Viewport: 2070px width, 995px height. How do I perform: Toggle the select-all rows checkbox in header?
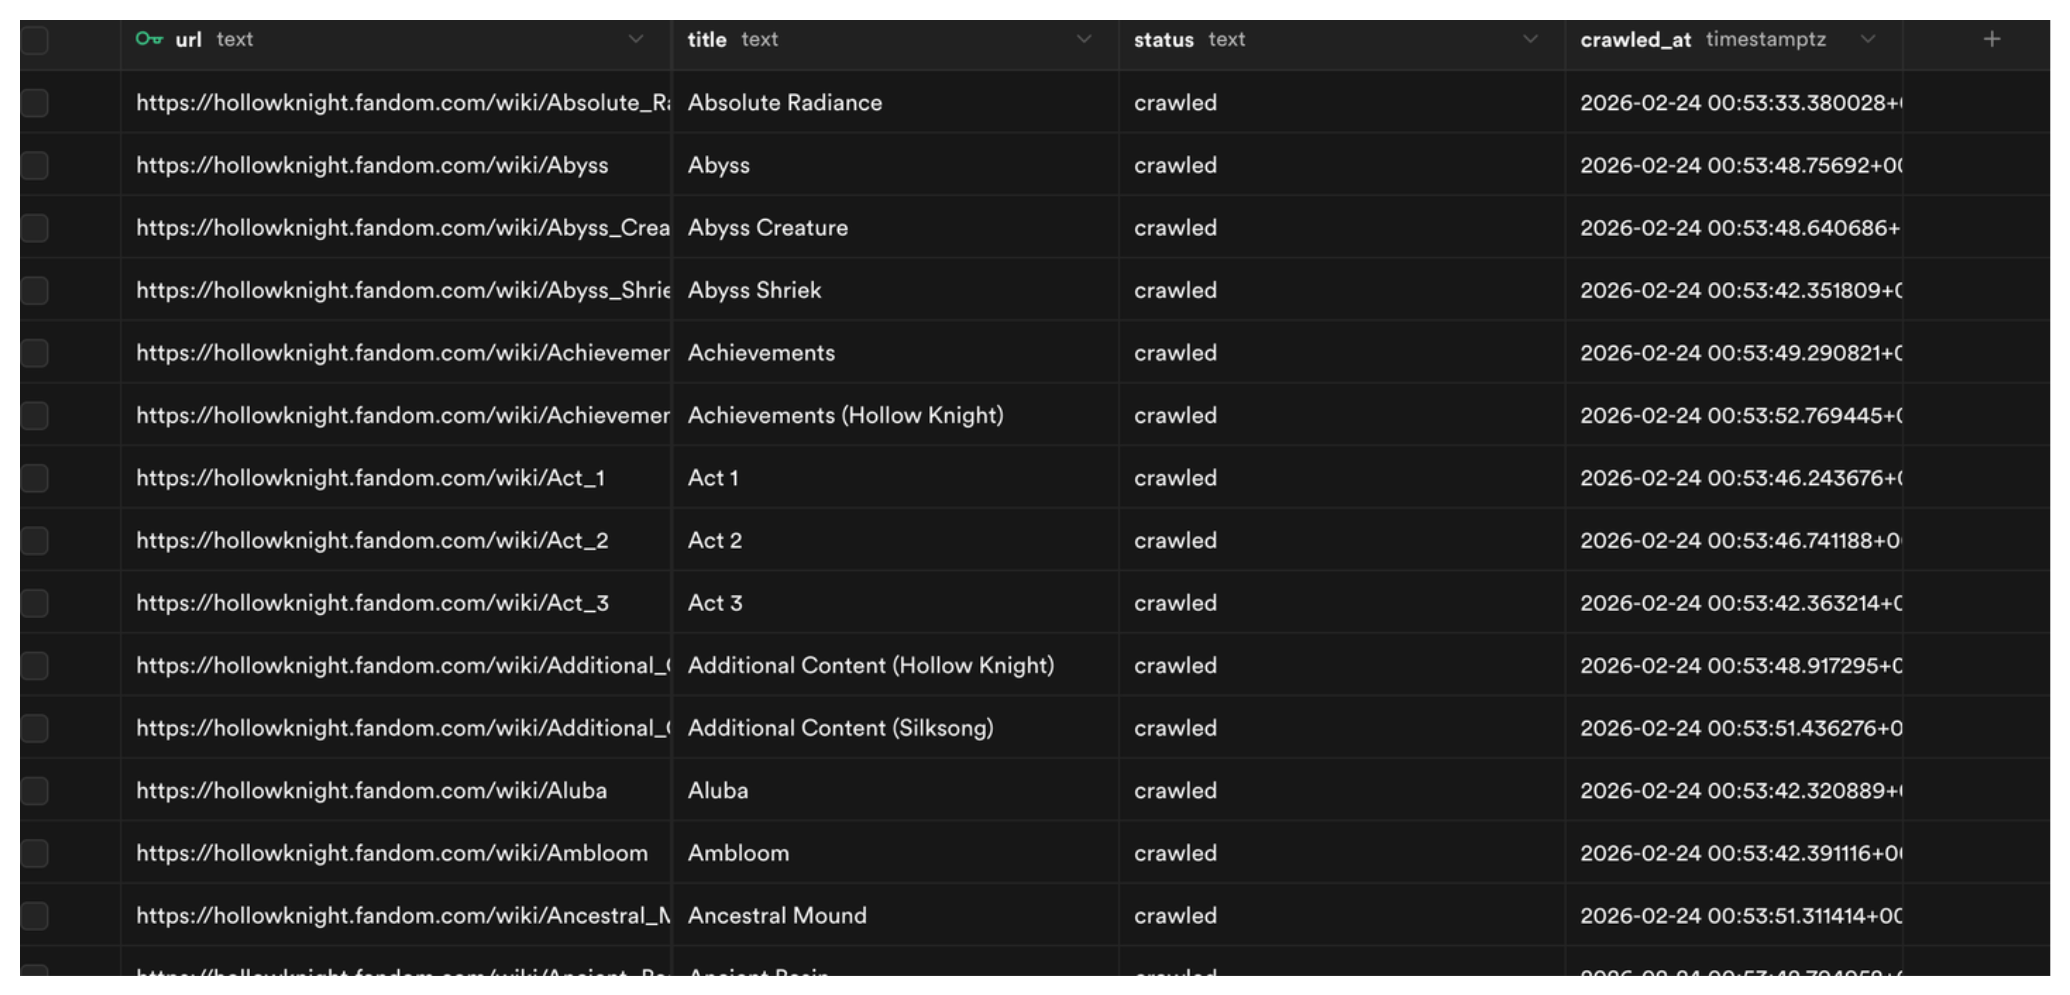point(35,40)
